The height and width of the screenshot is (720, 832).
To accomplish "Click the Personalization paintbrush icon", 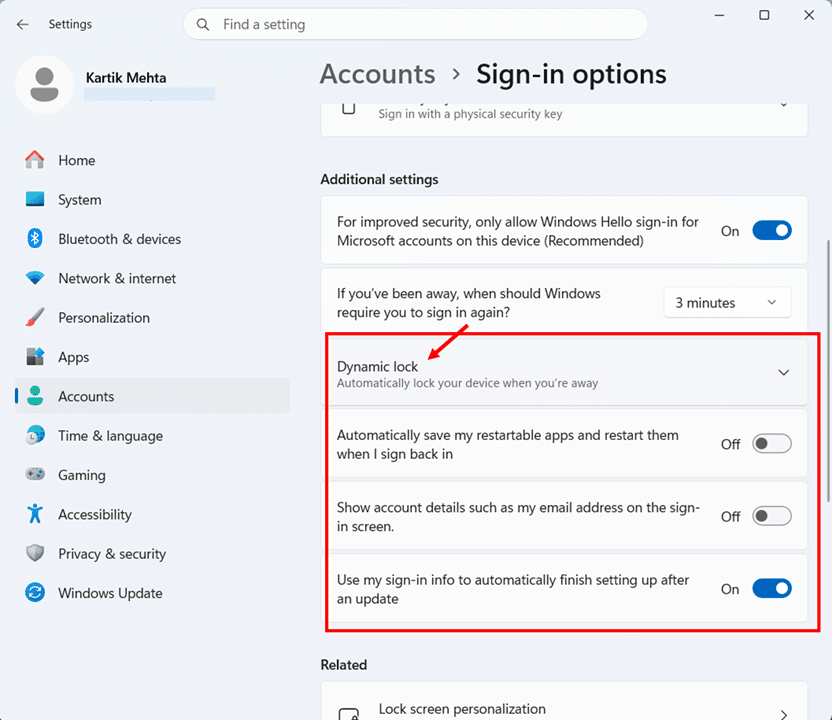I will tap(35, 317).
